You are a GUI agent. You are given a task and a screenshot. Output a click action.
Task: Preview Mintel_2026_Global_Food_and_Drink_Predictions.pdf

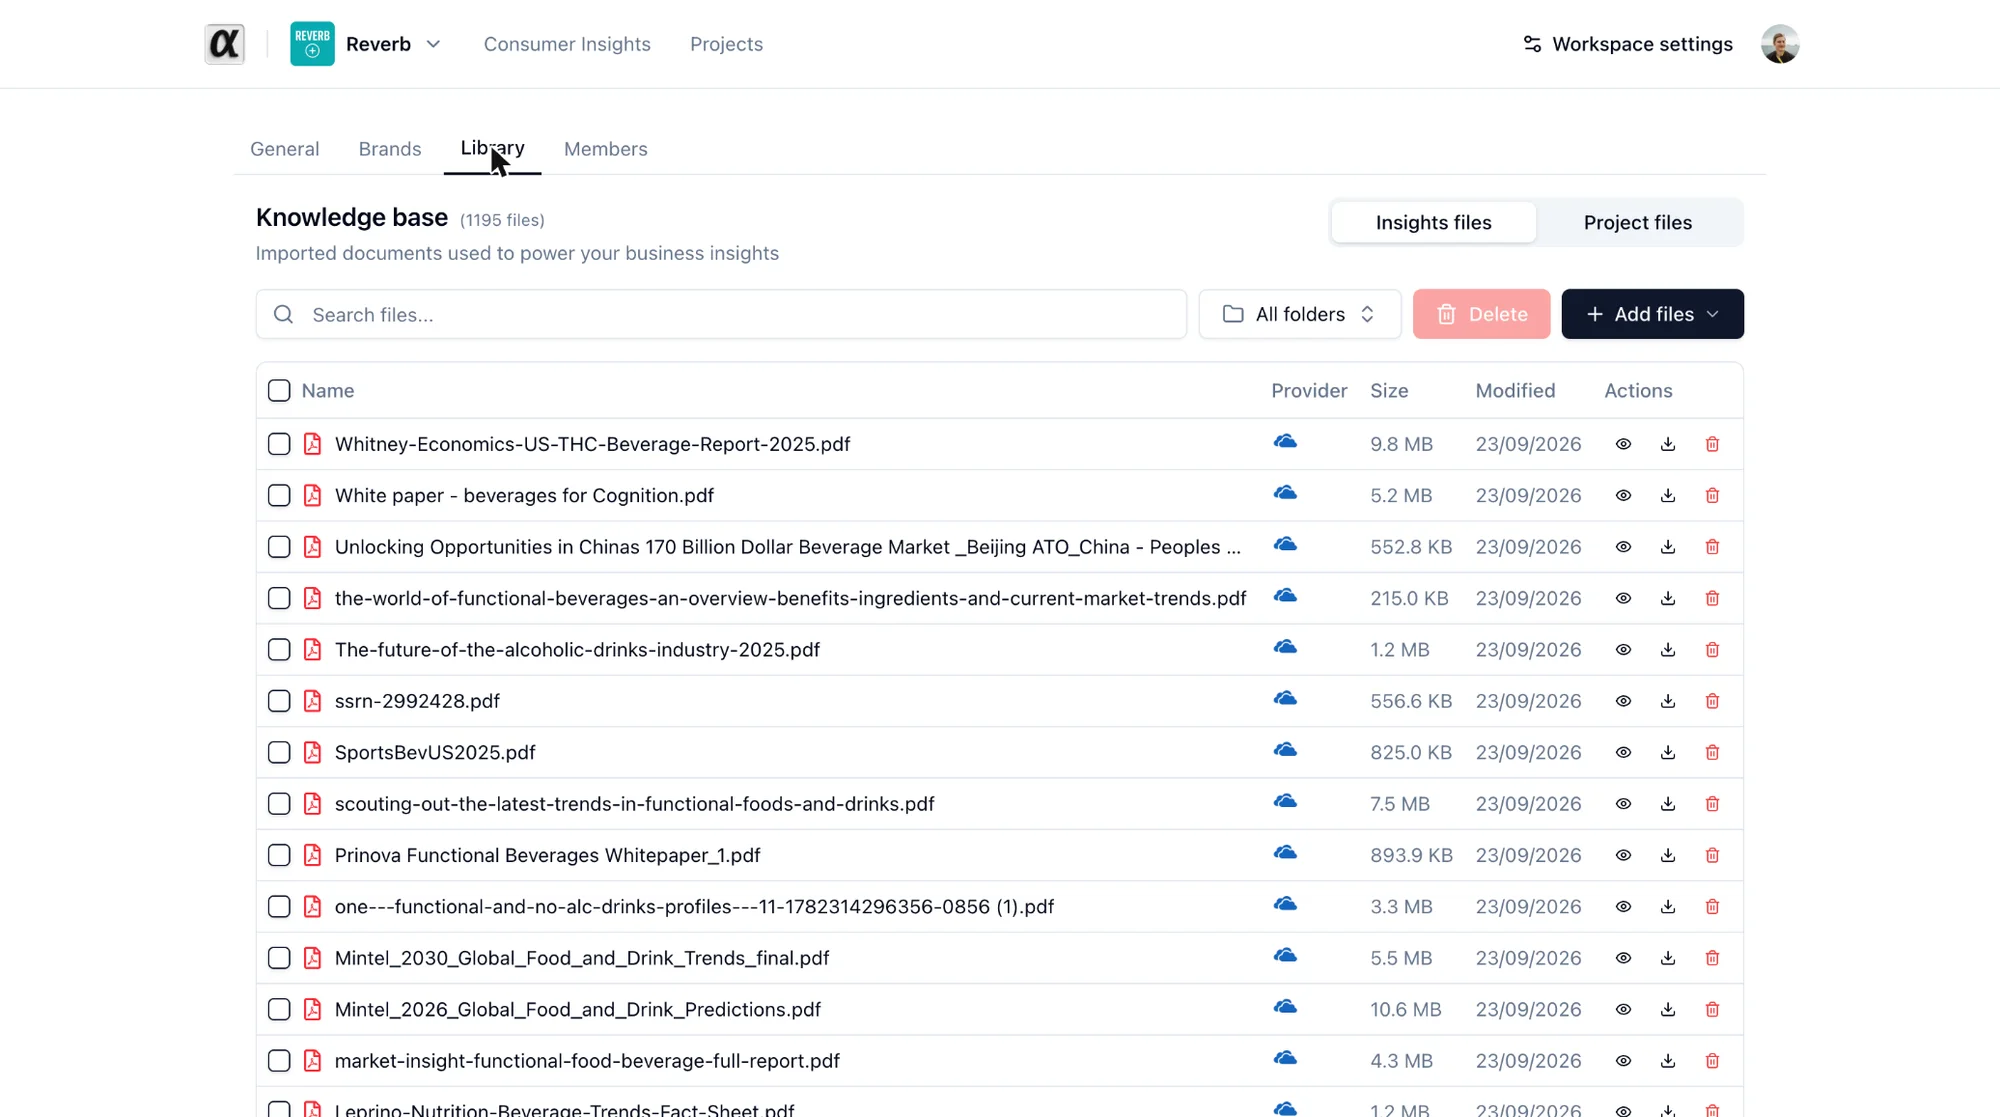pyautogui.click(x=1623, y=1010)
